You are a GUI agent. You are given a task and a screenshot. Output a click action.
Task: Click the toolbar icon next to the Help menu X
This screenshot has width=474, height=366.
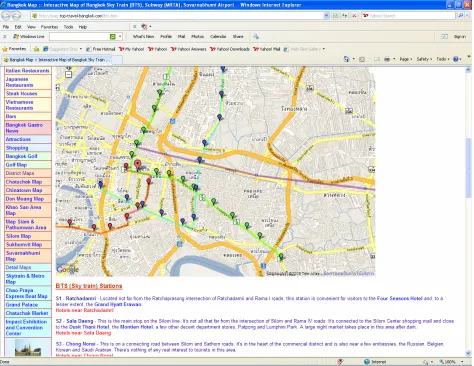coord(144,27)
